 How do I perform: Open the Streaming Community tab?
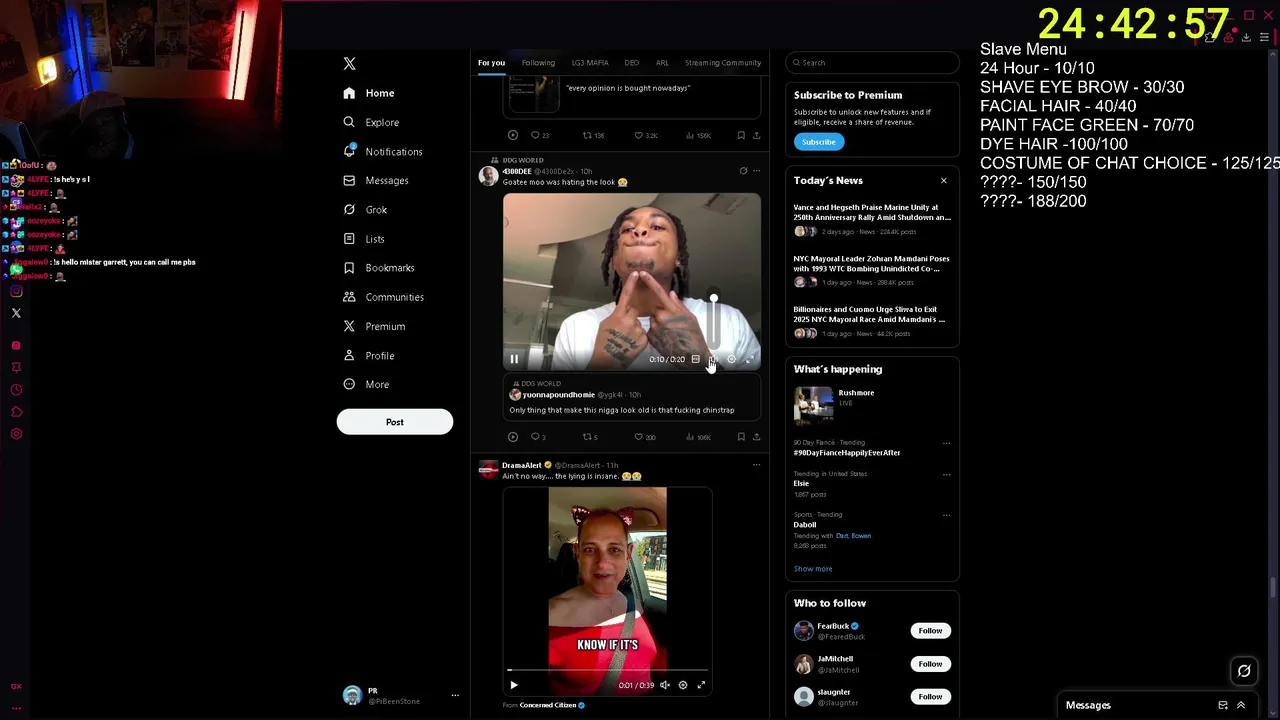pos(723,63)
